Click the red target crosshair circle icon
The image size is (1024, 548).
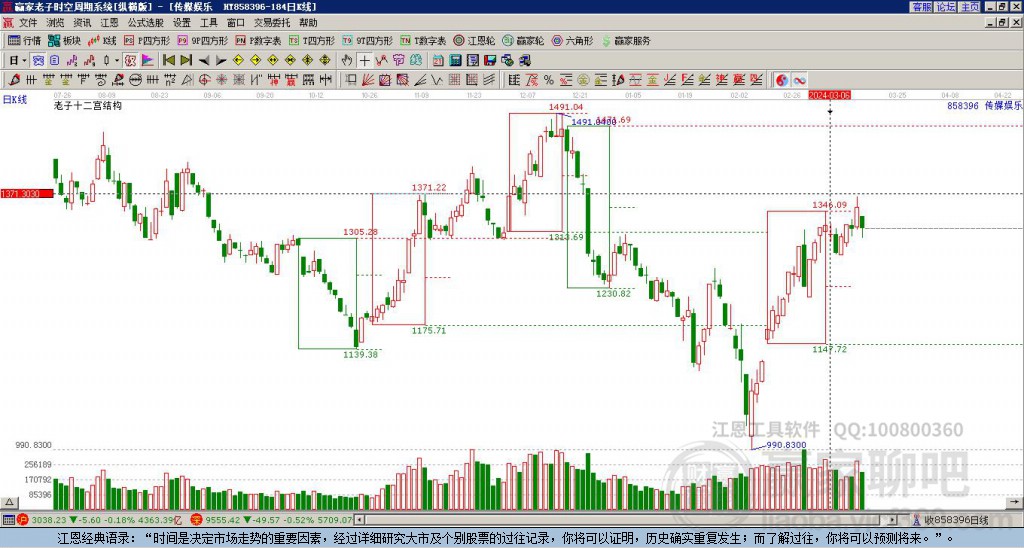click(204, 80)
